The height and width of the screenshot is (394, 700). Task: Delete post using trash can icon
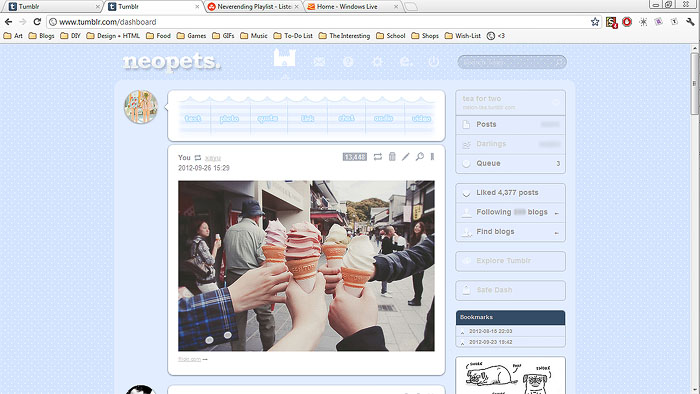click(x=392, y=157)
